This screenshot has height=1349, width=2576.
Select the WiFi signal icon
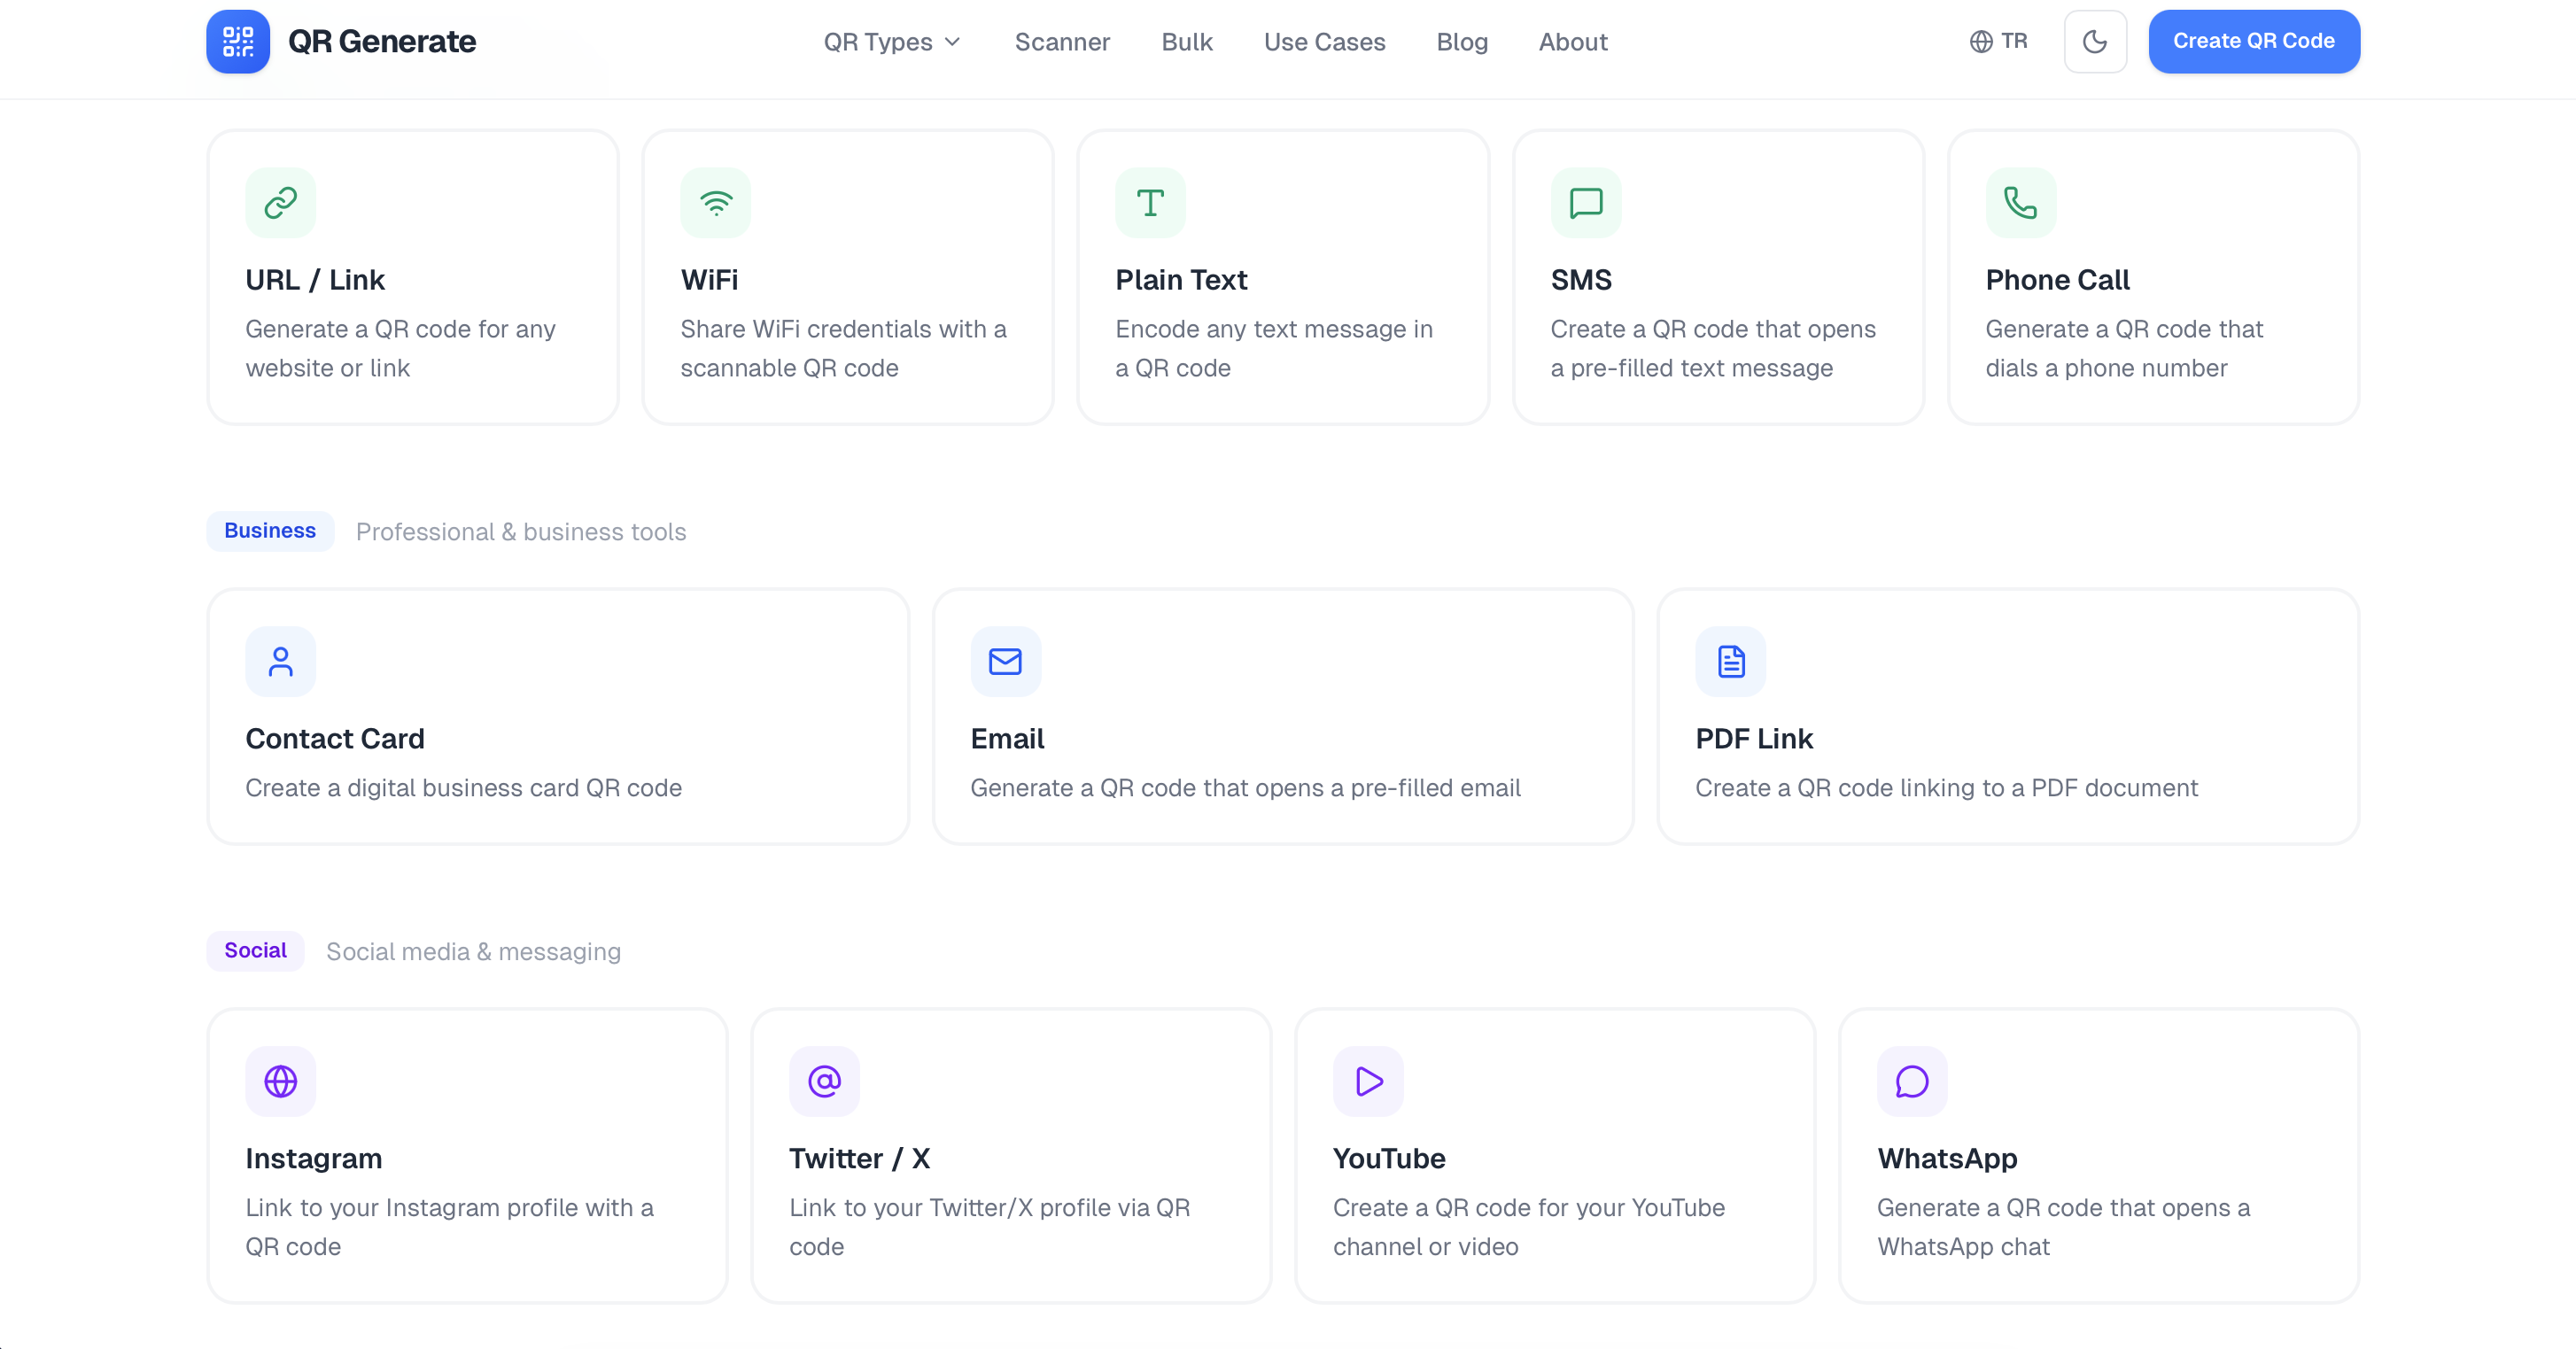point(715,203)
